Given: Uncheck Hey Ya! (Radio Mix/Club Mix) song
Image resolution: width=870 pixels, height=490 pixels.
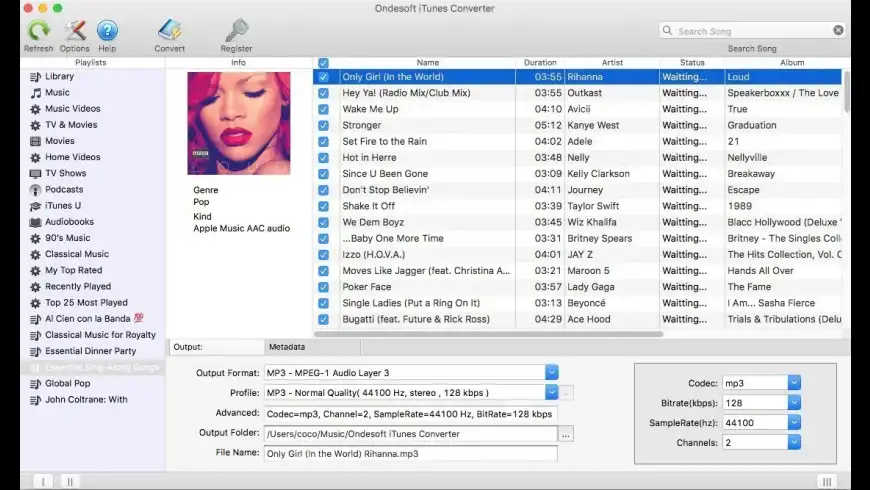Looking at the screenshot, I should [323, 93].
